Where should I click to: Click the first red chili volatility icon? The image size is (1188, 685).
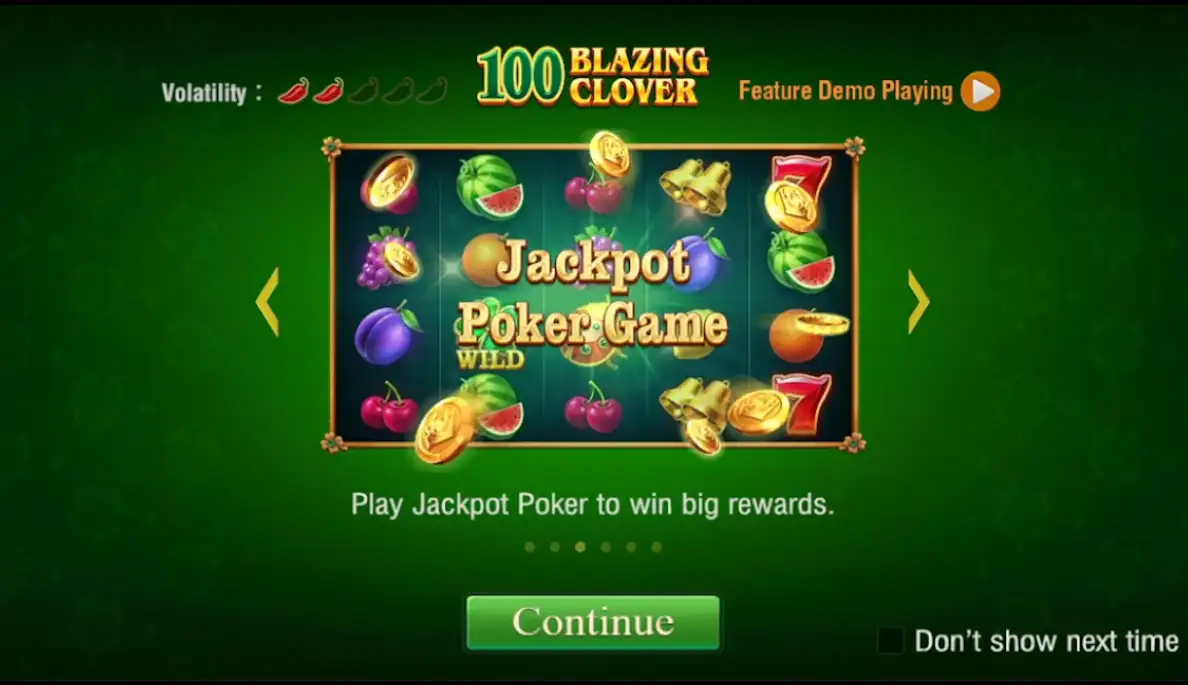(x=293, y=91)
